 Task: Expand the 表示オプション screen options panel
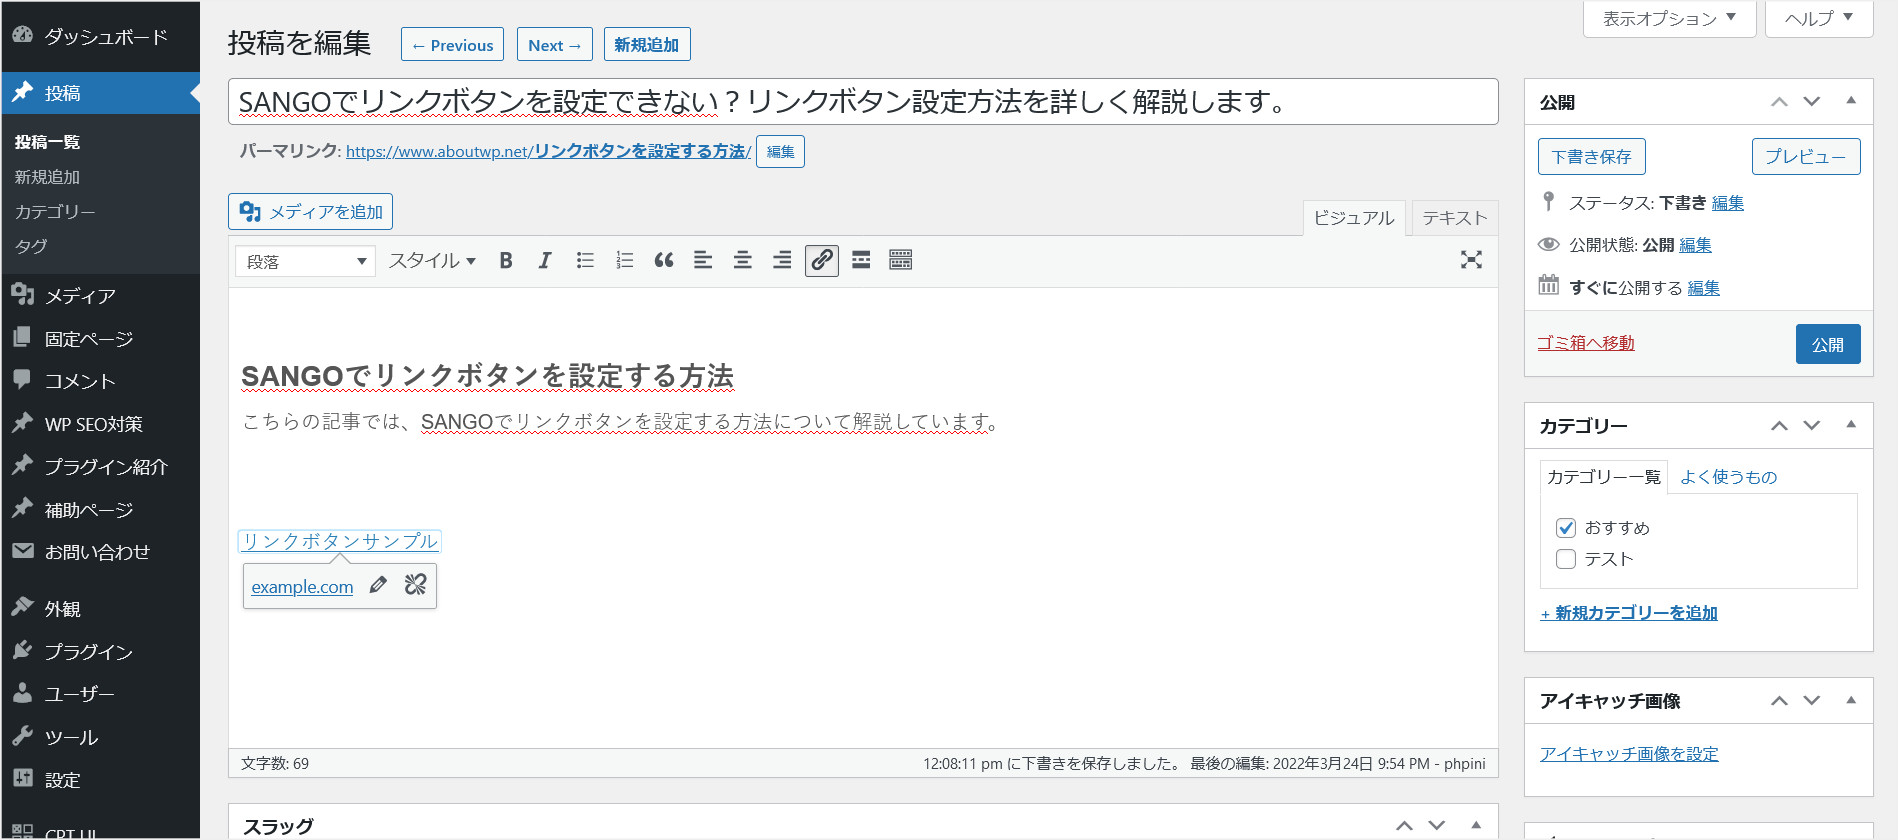pyautogui.click(x=1669, y=18)
